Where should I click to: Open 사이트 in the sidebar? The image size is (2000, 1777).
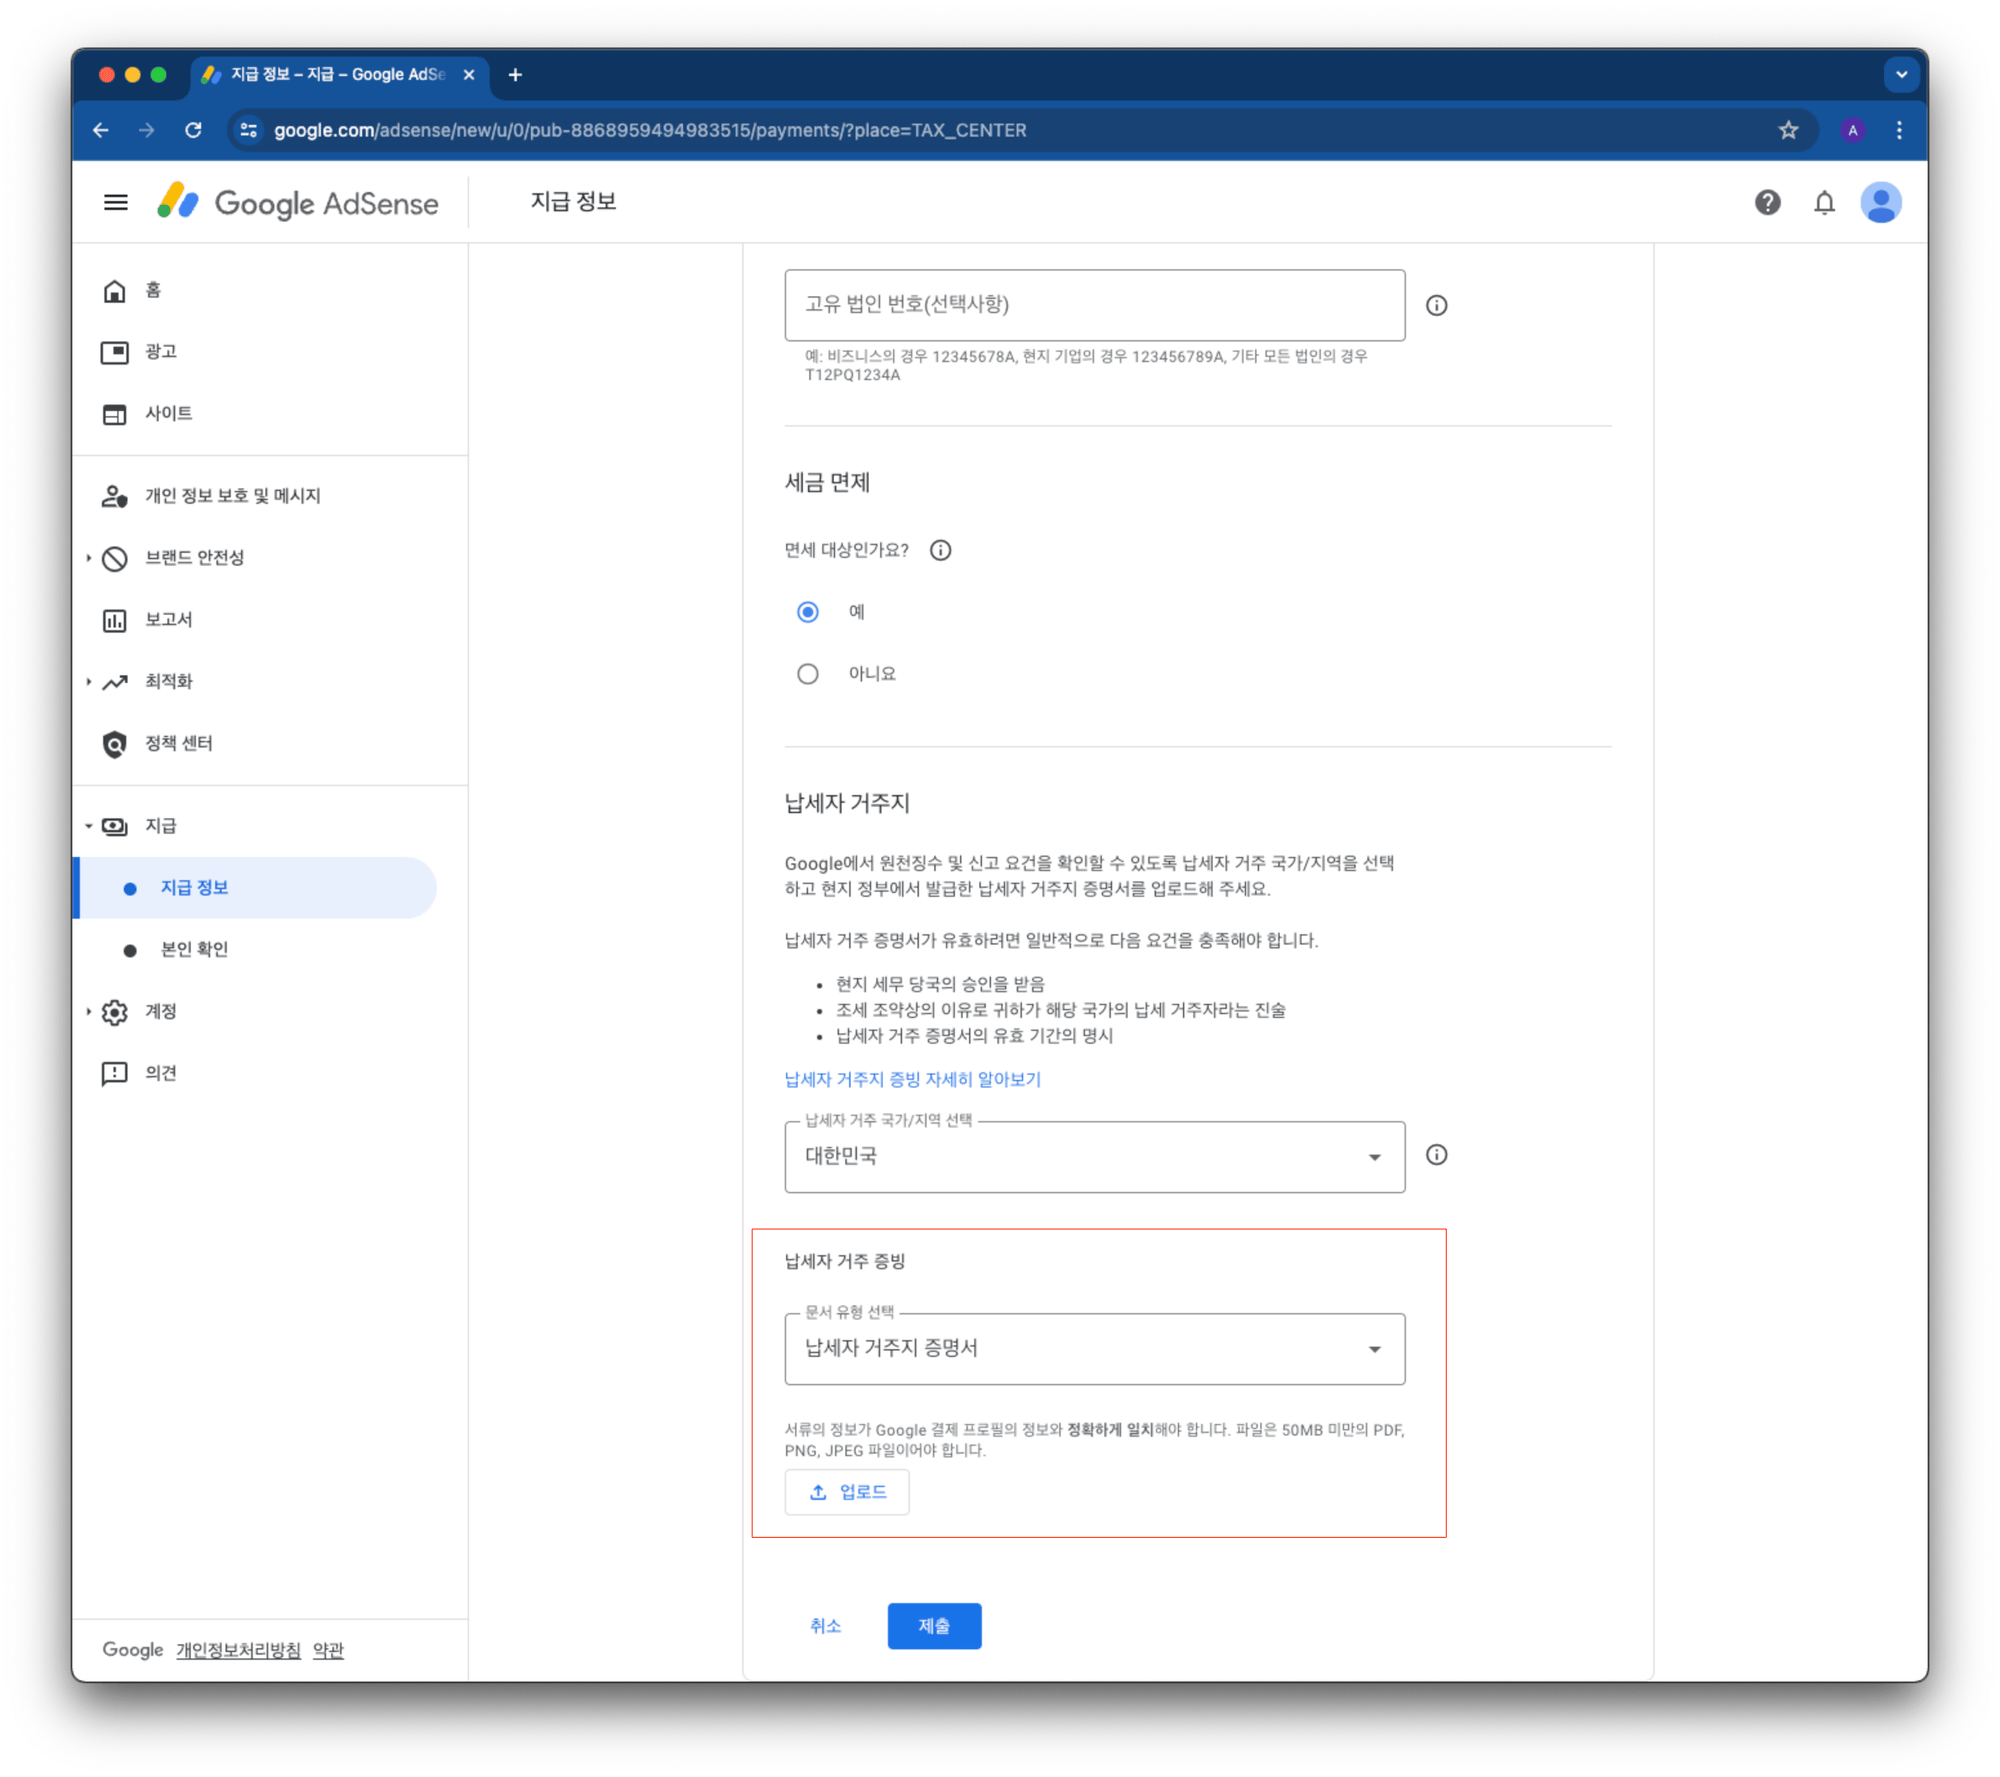click(168, 414)
